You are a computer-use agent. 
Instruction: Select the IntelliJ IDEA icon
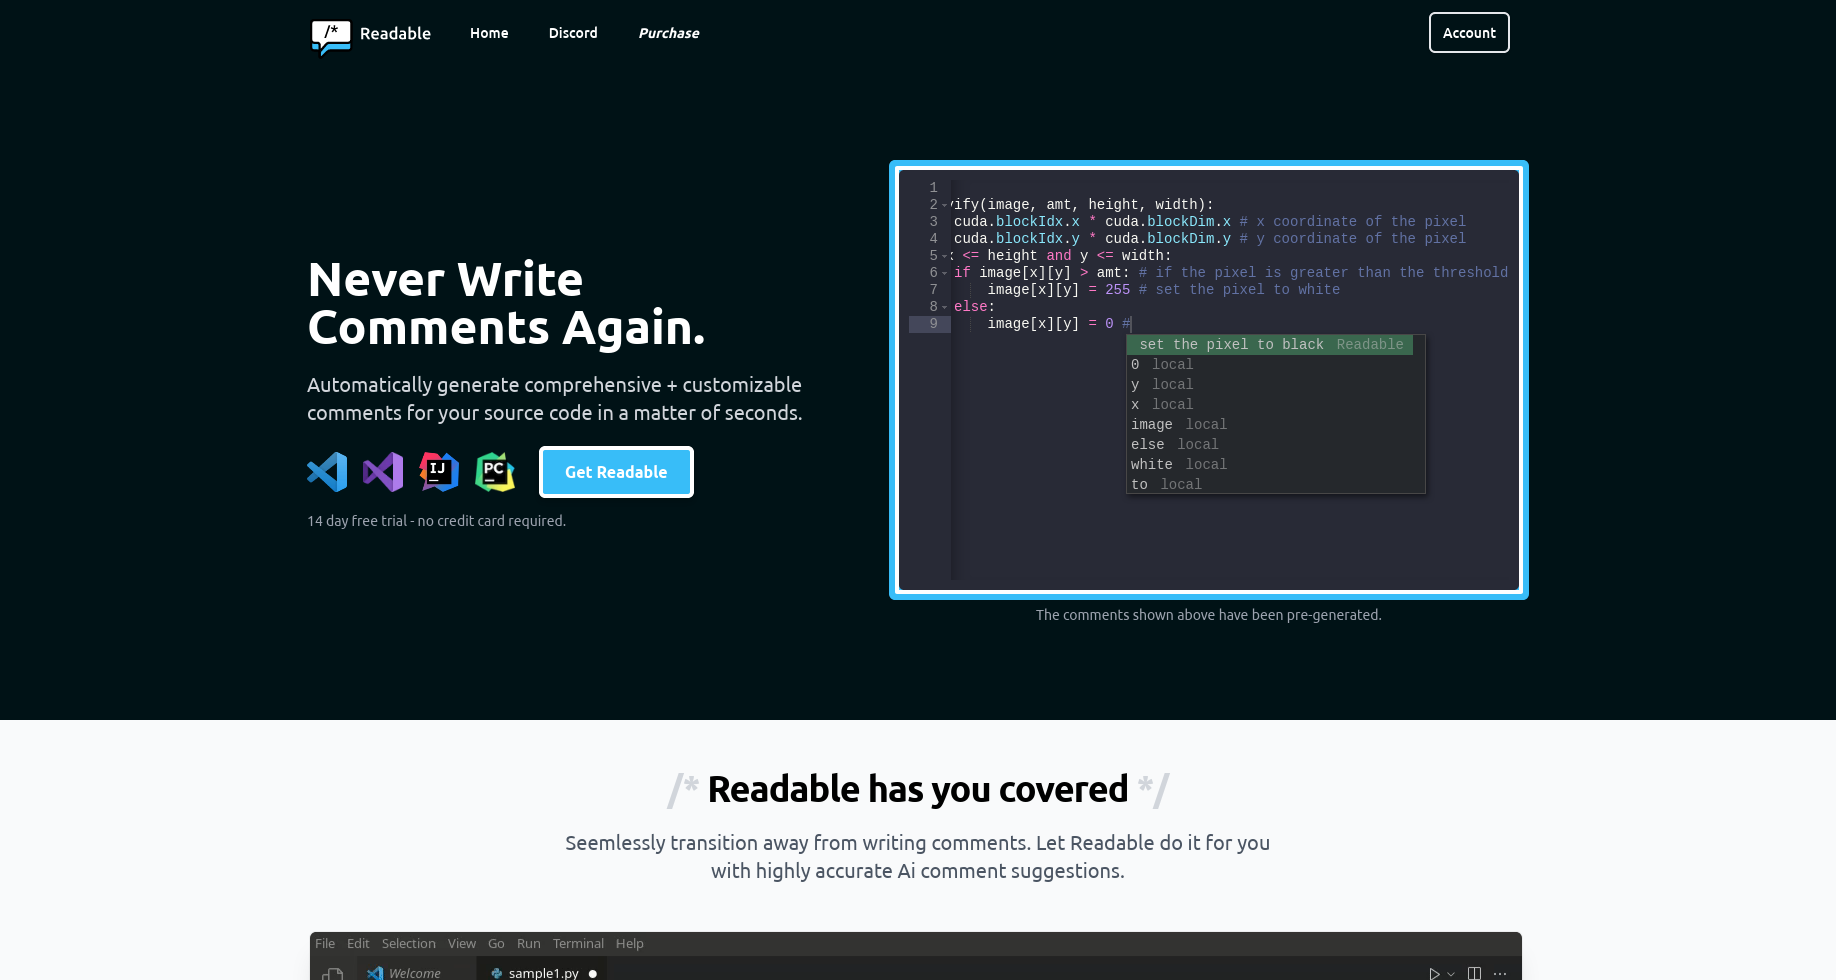439,471
